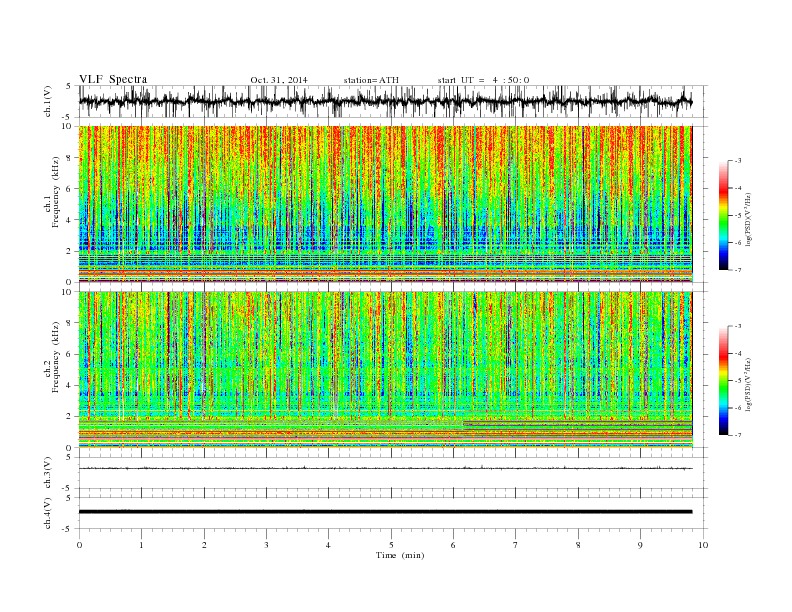This screenshot has width=792, height=612.
Task: Click the ch.2 spectrogram color scale bar
Action: click(723, 380)
